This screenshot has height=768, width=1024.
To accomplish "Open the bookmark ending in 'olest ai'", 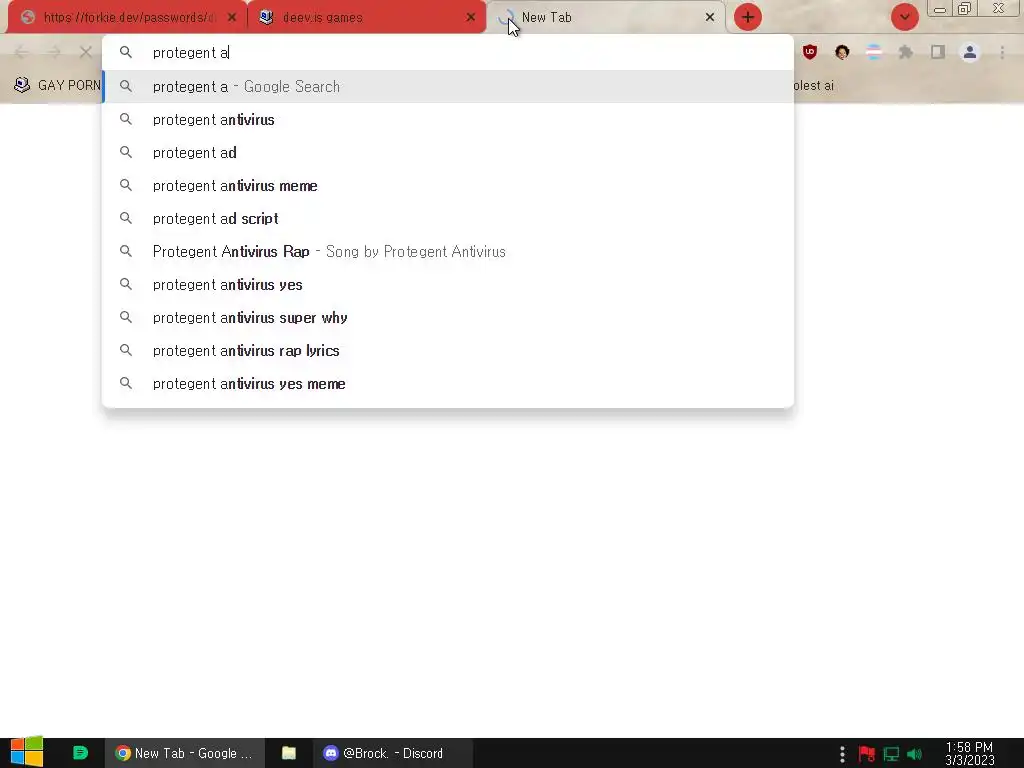I will click(x=814, y=85).
